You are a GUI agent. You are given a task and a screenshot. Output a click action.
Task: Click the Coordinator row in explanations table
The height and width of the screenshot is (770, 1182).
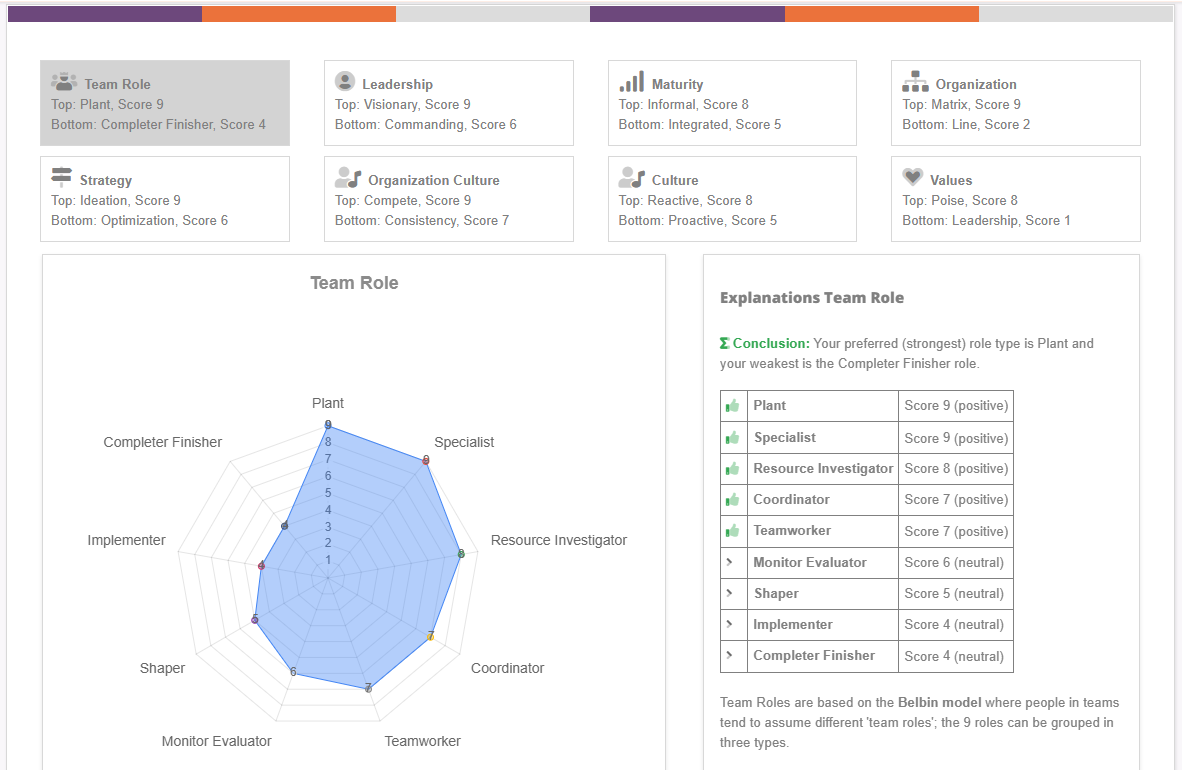(791, 499)
